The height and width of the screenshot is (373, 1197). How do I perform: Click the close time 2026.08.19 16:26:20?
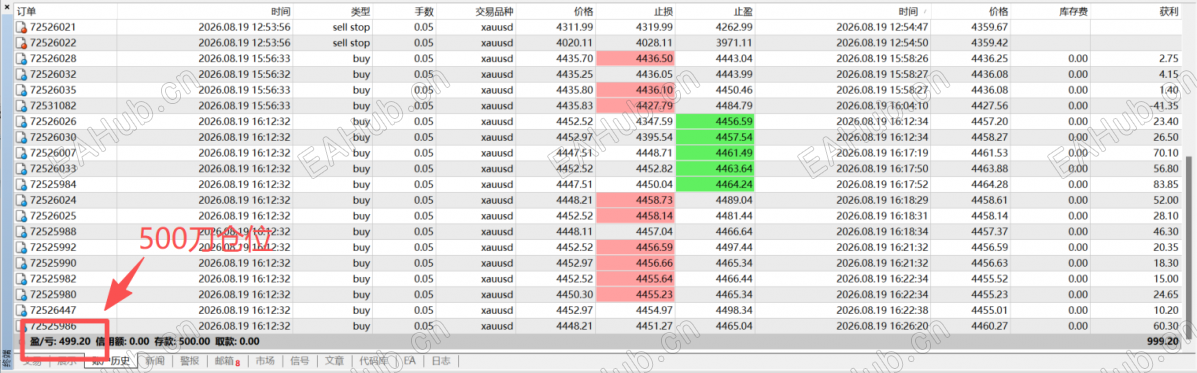tap(882, 325)
